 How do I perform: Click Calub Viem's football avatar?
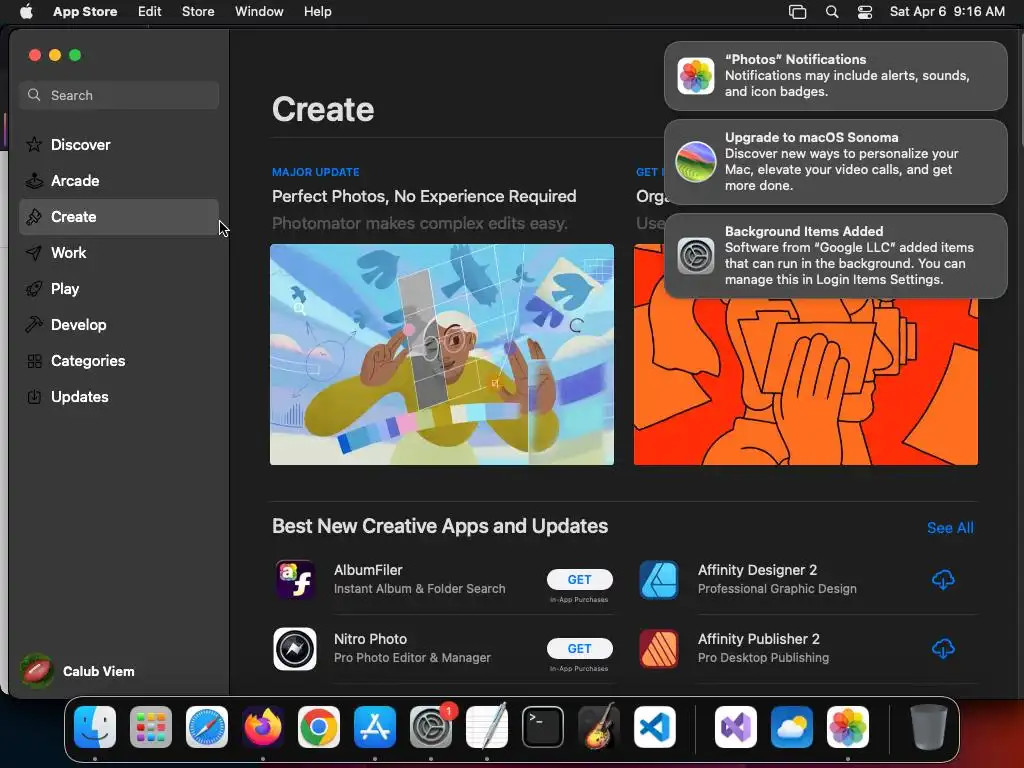37,671
